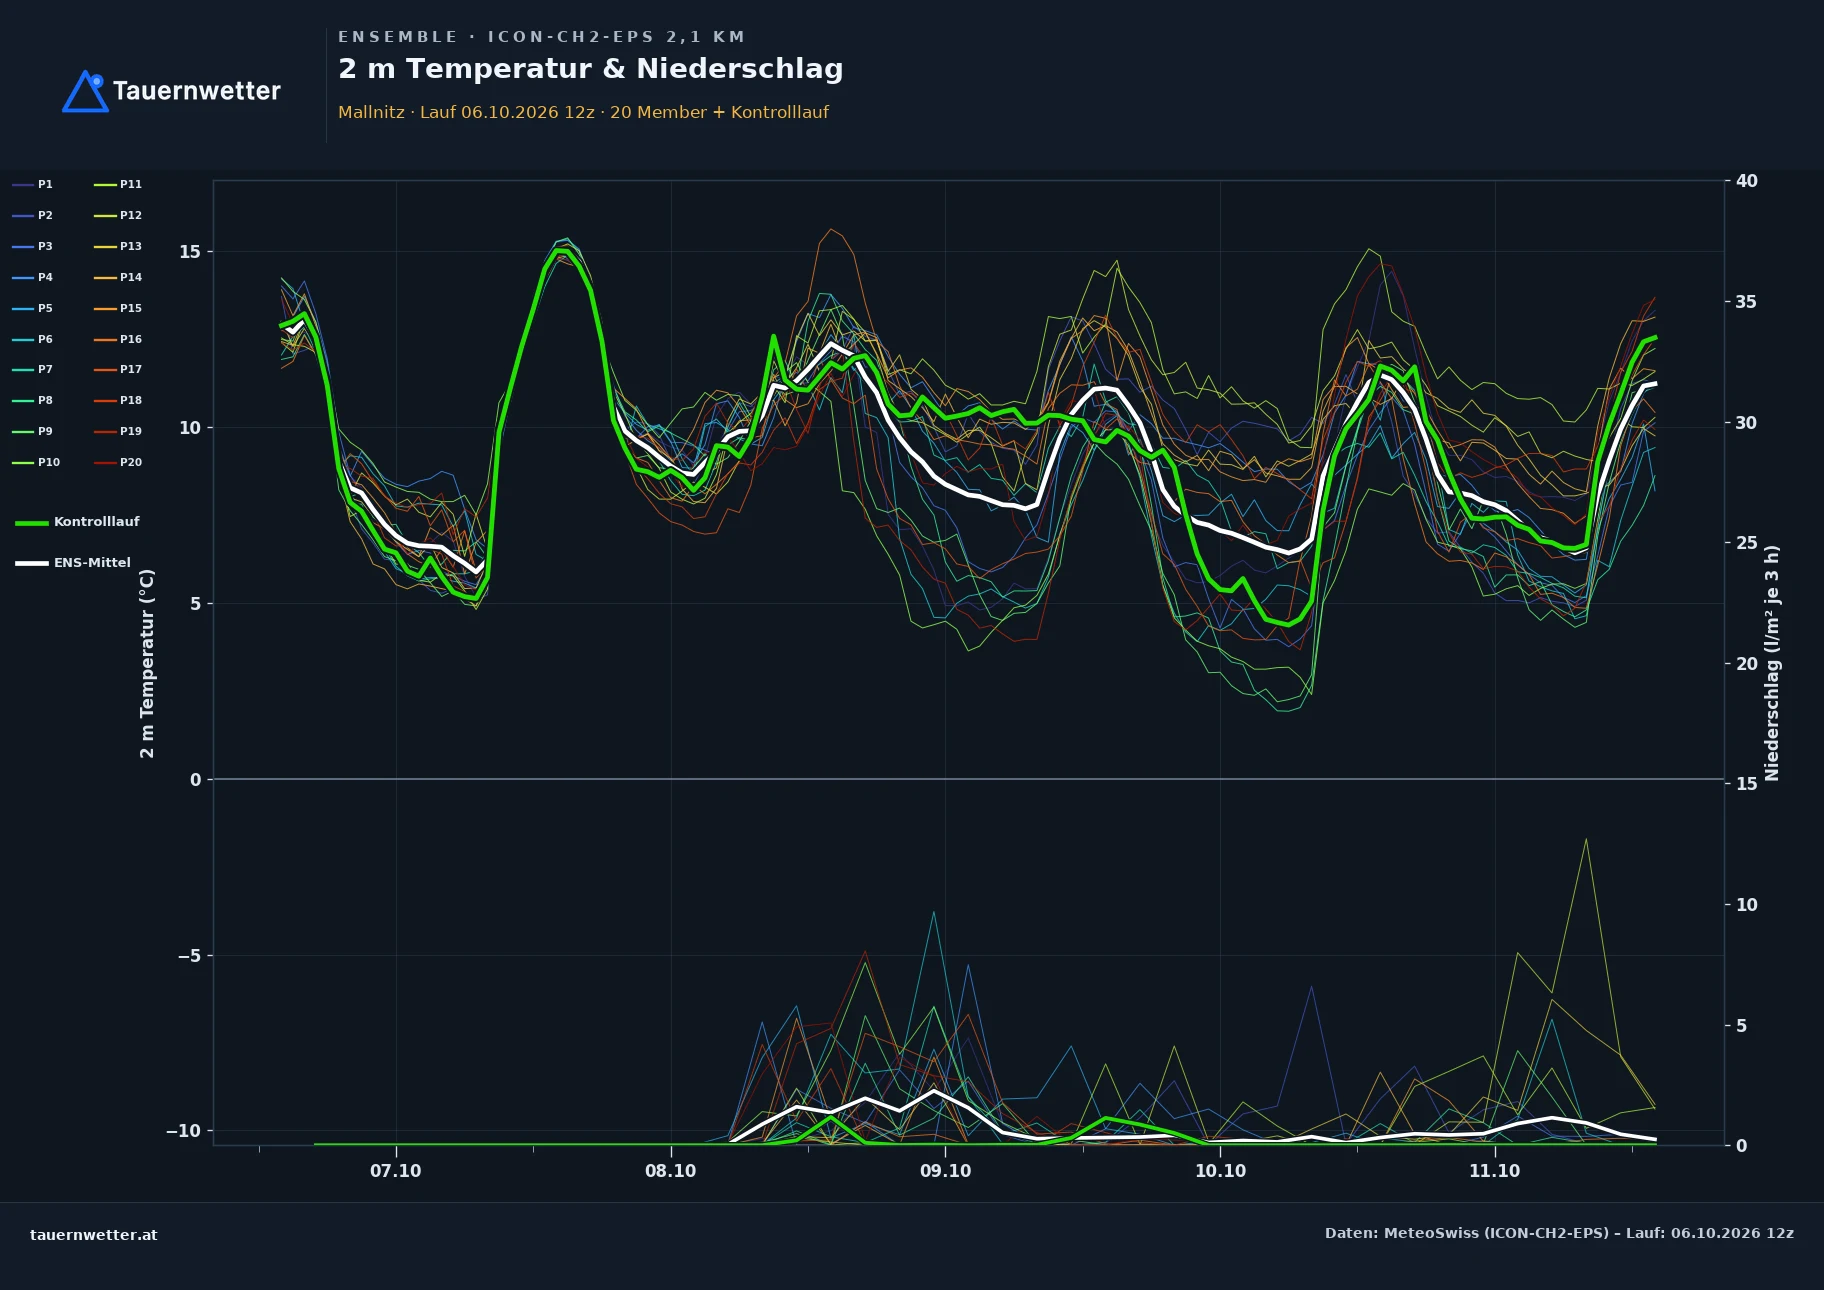Click the 15 temperature axis tick label
1824x1290 pixels.
click(x=190, y=252)
